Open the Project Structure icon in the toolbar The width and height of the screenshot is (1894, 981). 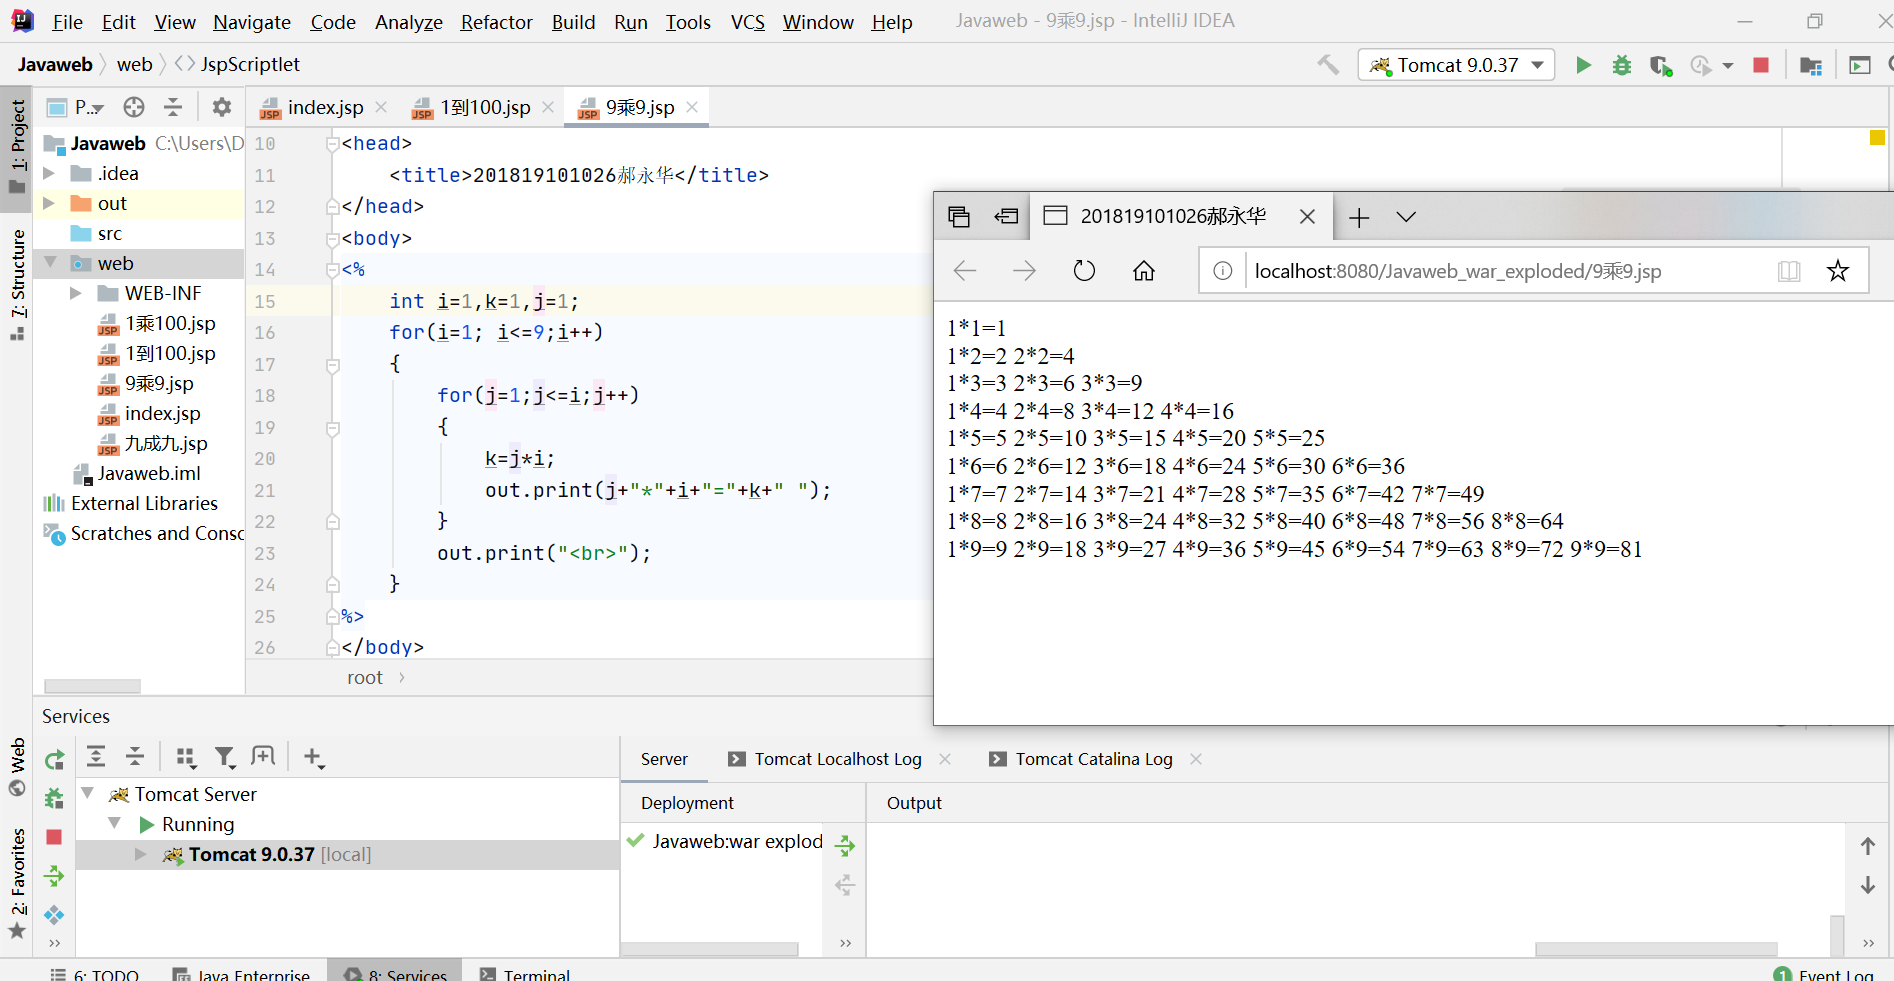1811,65
